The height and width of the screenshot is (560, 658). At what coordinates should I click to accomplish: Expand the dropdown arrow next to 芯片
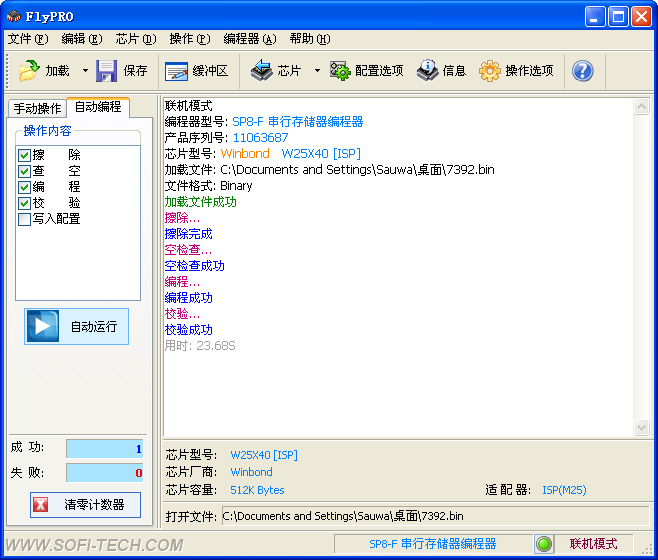pos(317,71)
